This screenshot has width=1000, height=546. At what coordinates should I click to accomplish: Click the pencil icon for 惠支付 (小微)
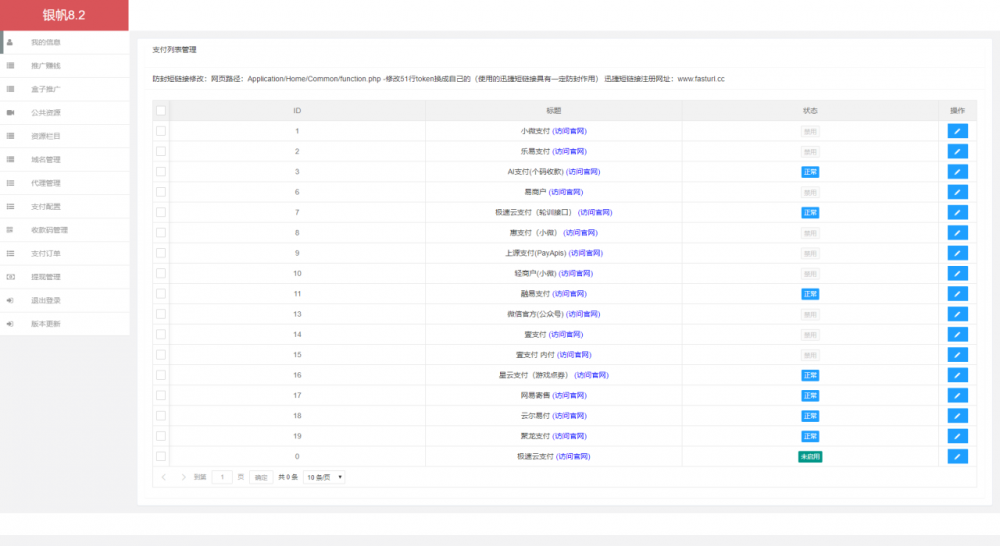click(957, 233)
